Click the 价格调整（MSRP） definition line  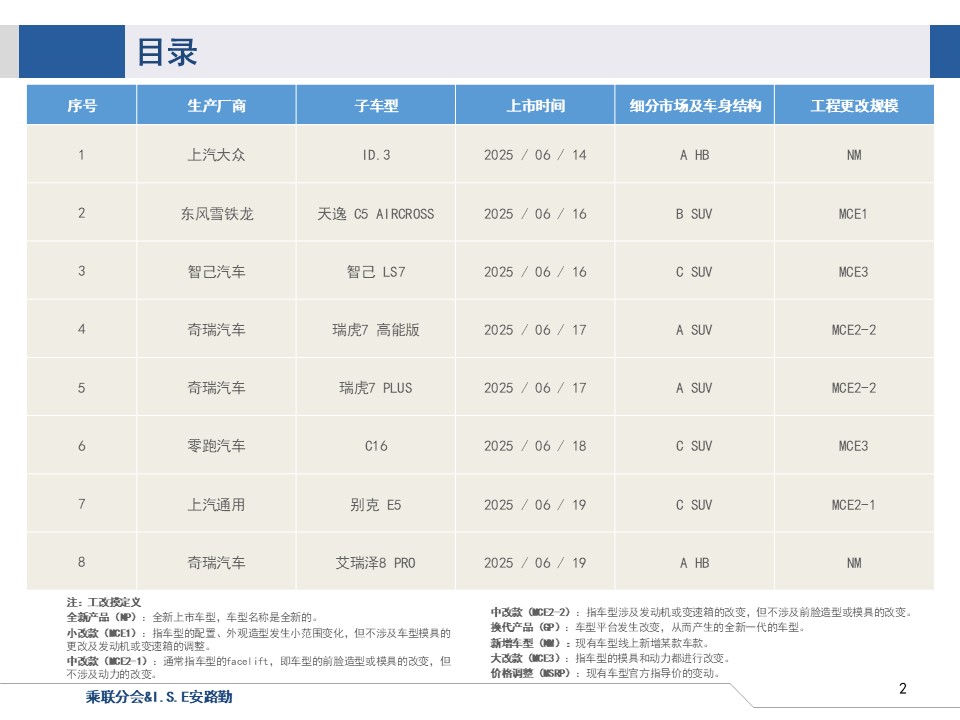coord(605,673)
